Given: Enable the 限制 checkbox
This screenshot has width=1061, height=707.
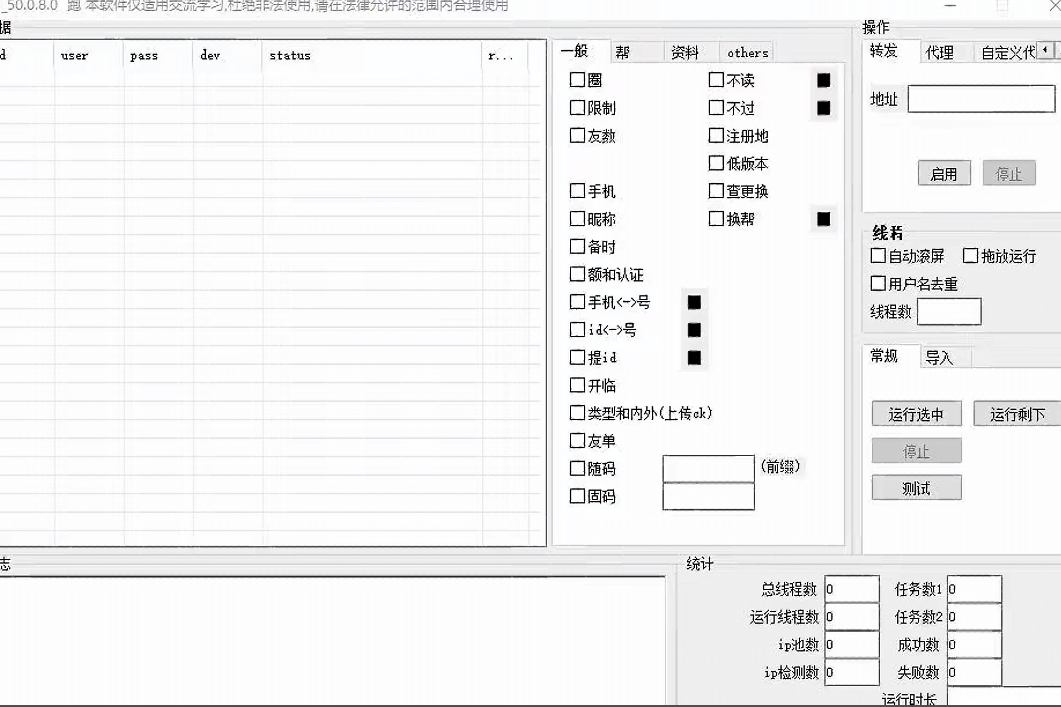Looking at the screenshot, I should point(577,108).
